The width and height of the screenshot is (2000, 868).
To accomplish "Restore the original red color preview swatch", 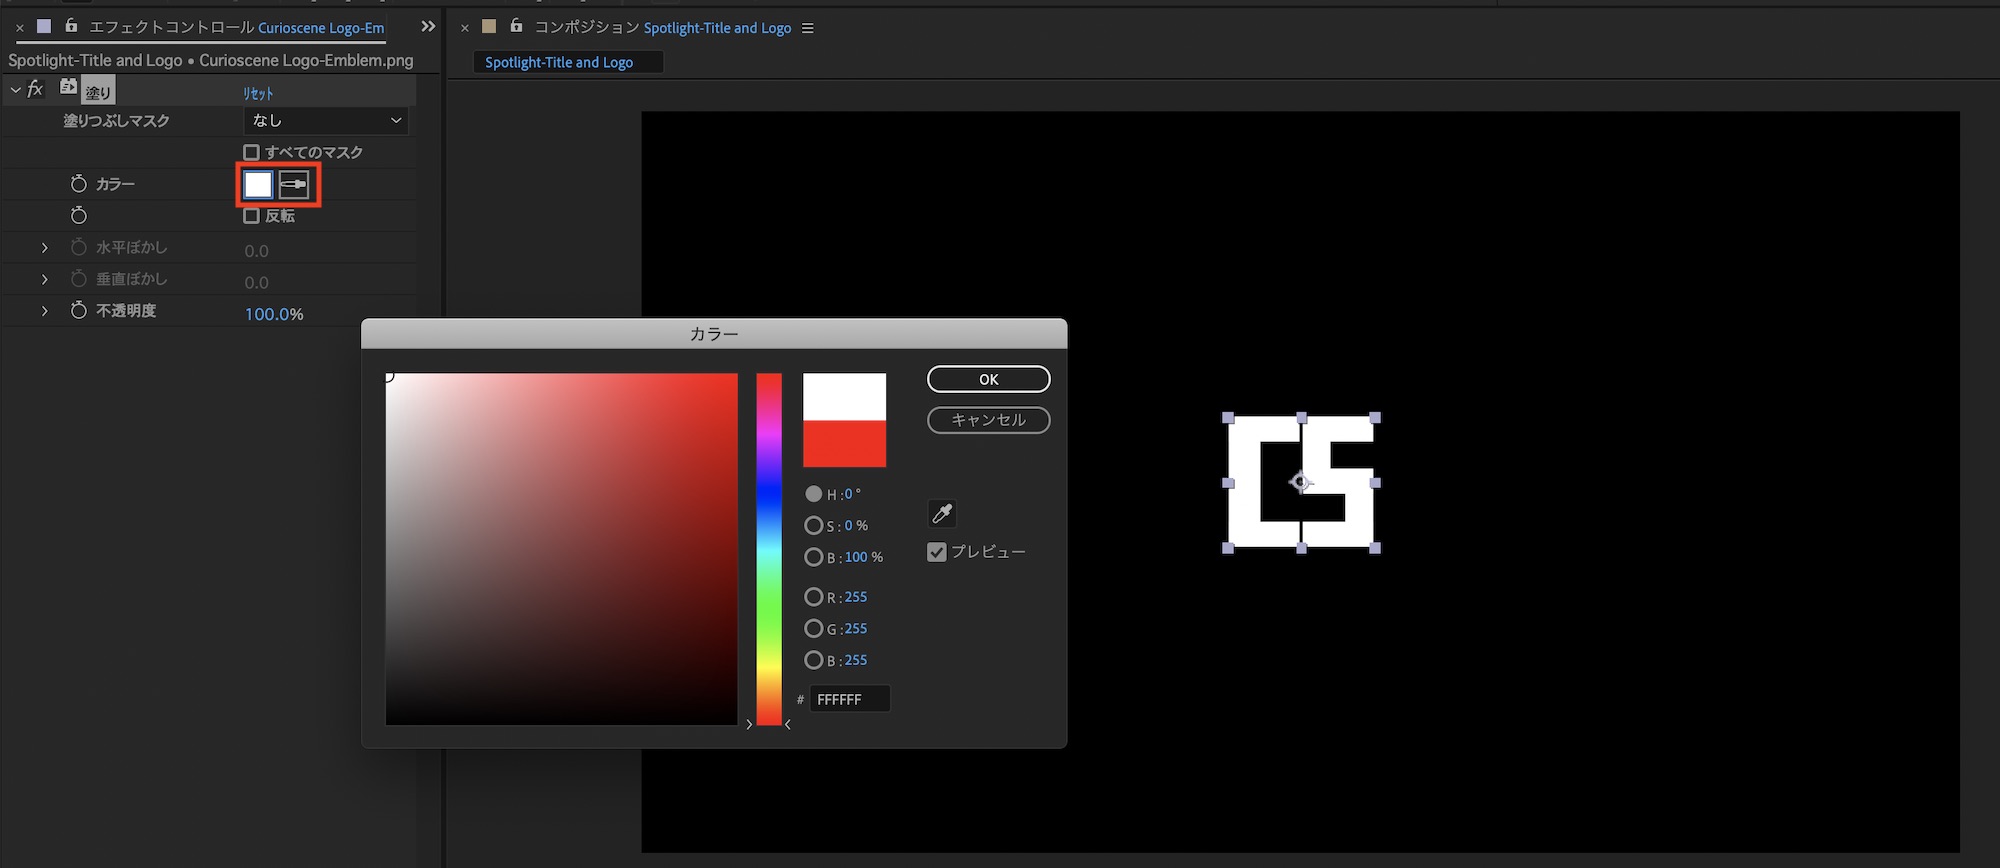I will (845, 443).
